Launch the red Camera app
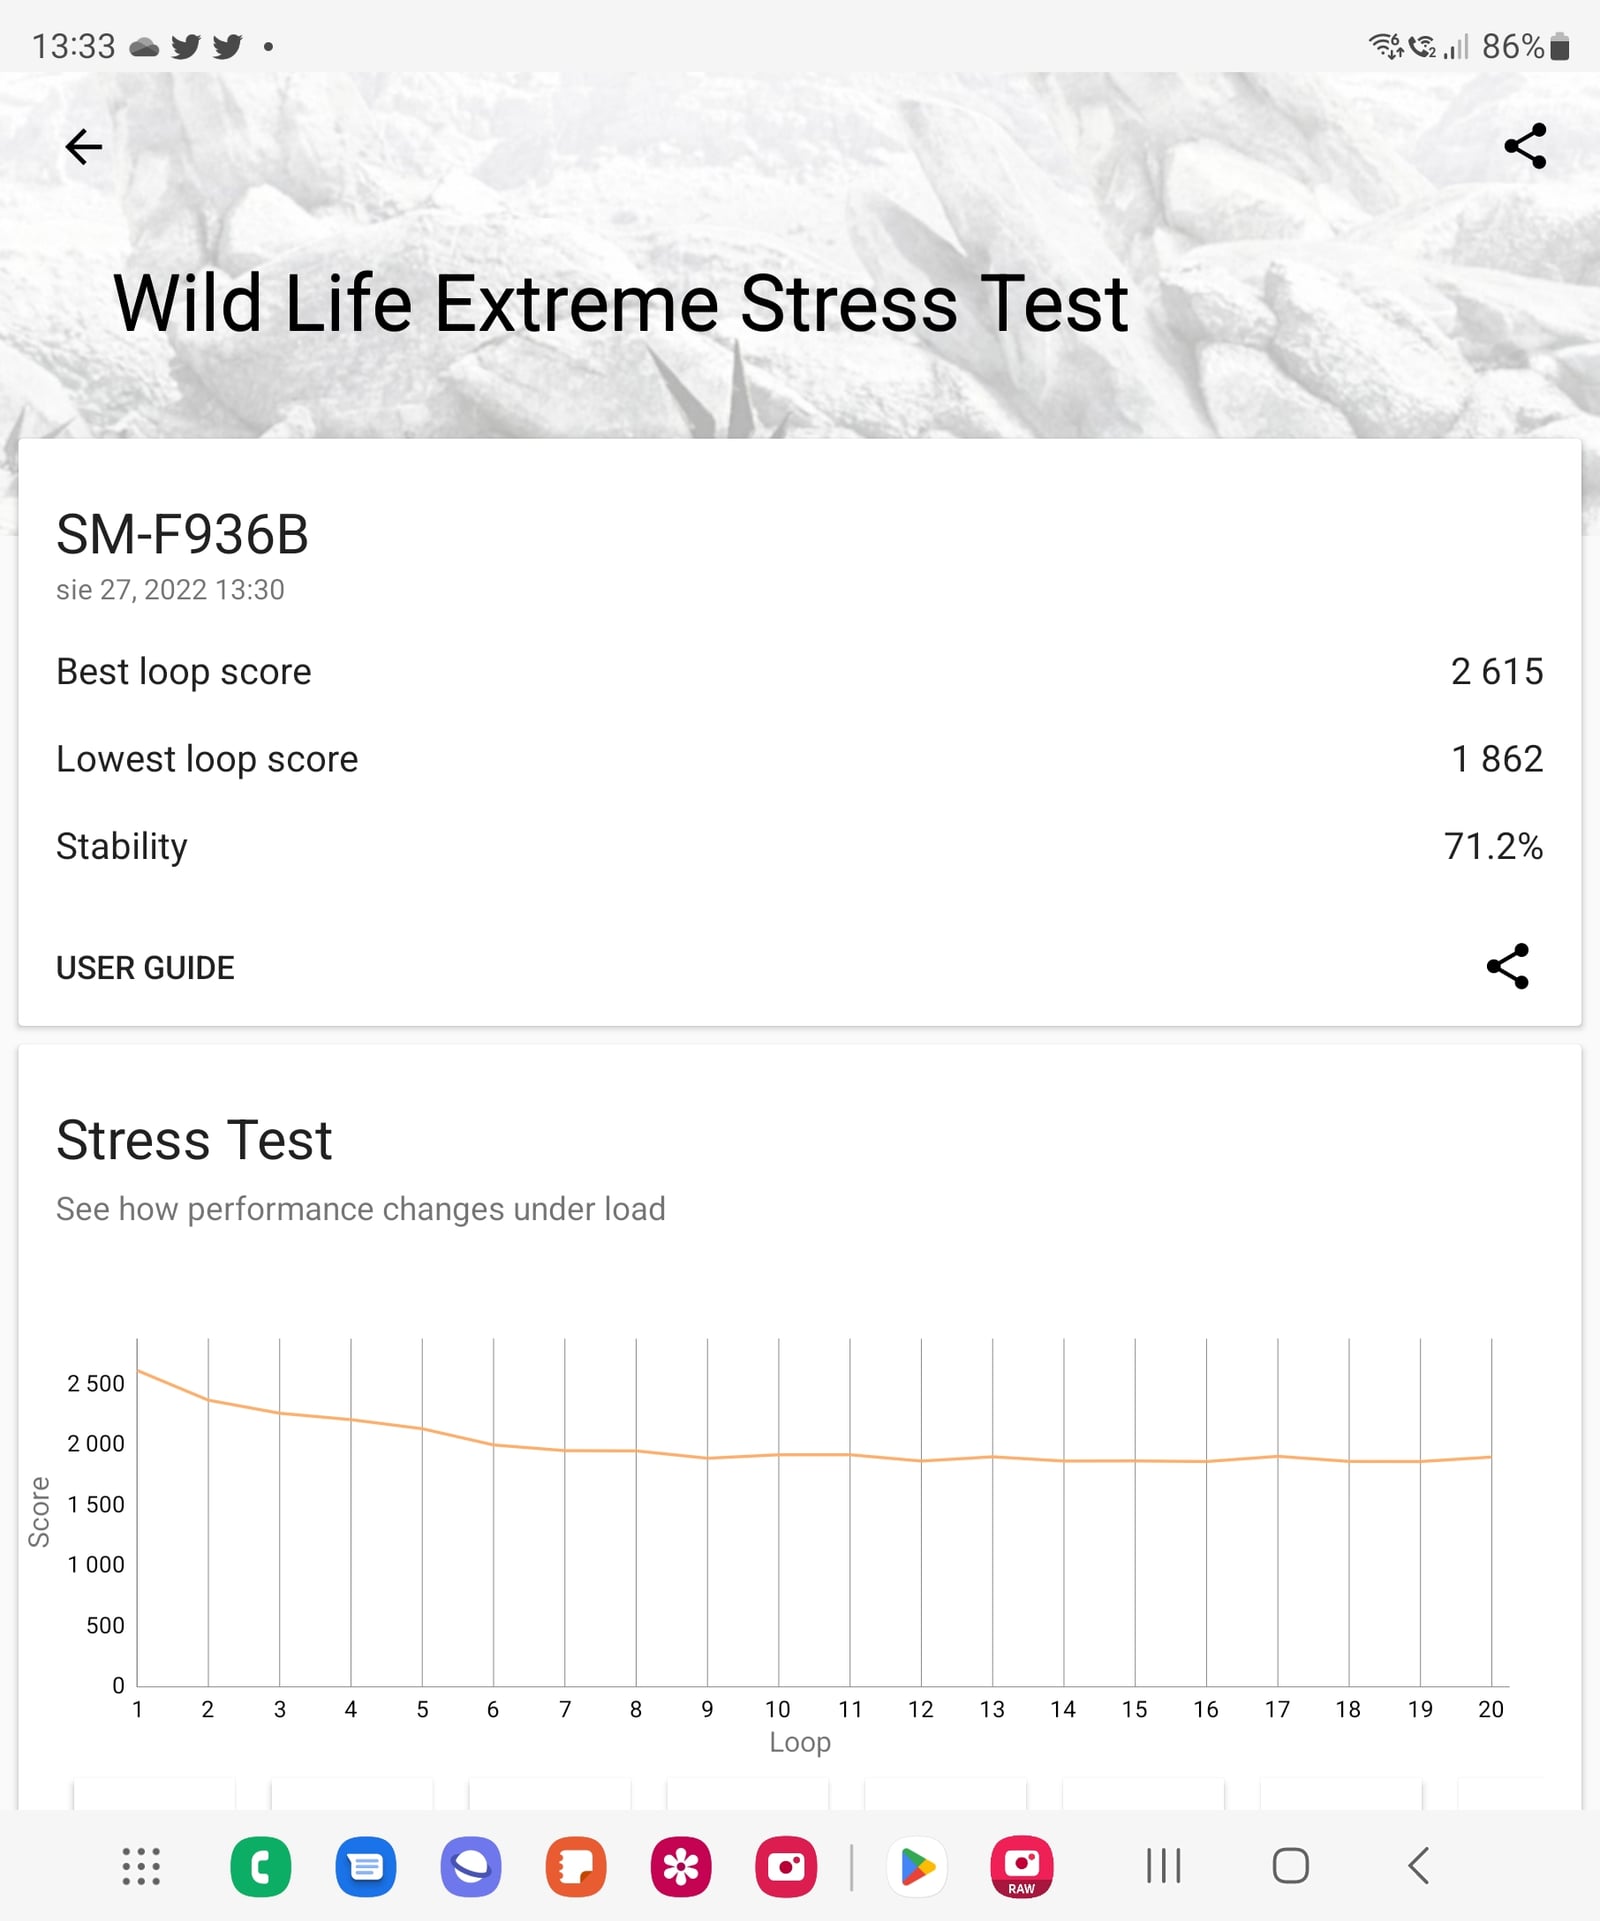The image size is (1600, 1921). tap(786, 1866)
